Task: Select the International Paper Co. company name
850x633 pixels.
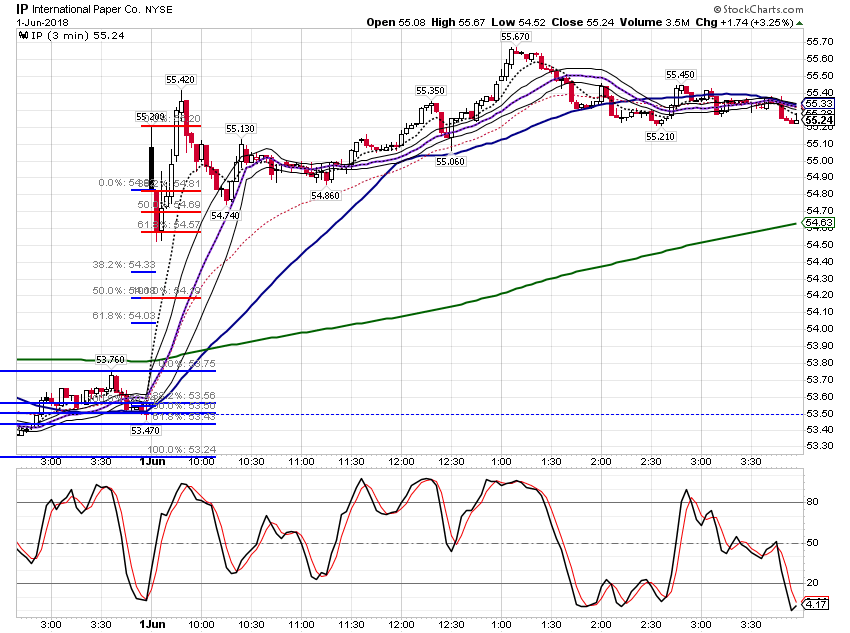Action: 86,9
